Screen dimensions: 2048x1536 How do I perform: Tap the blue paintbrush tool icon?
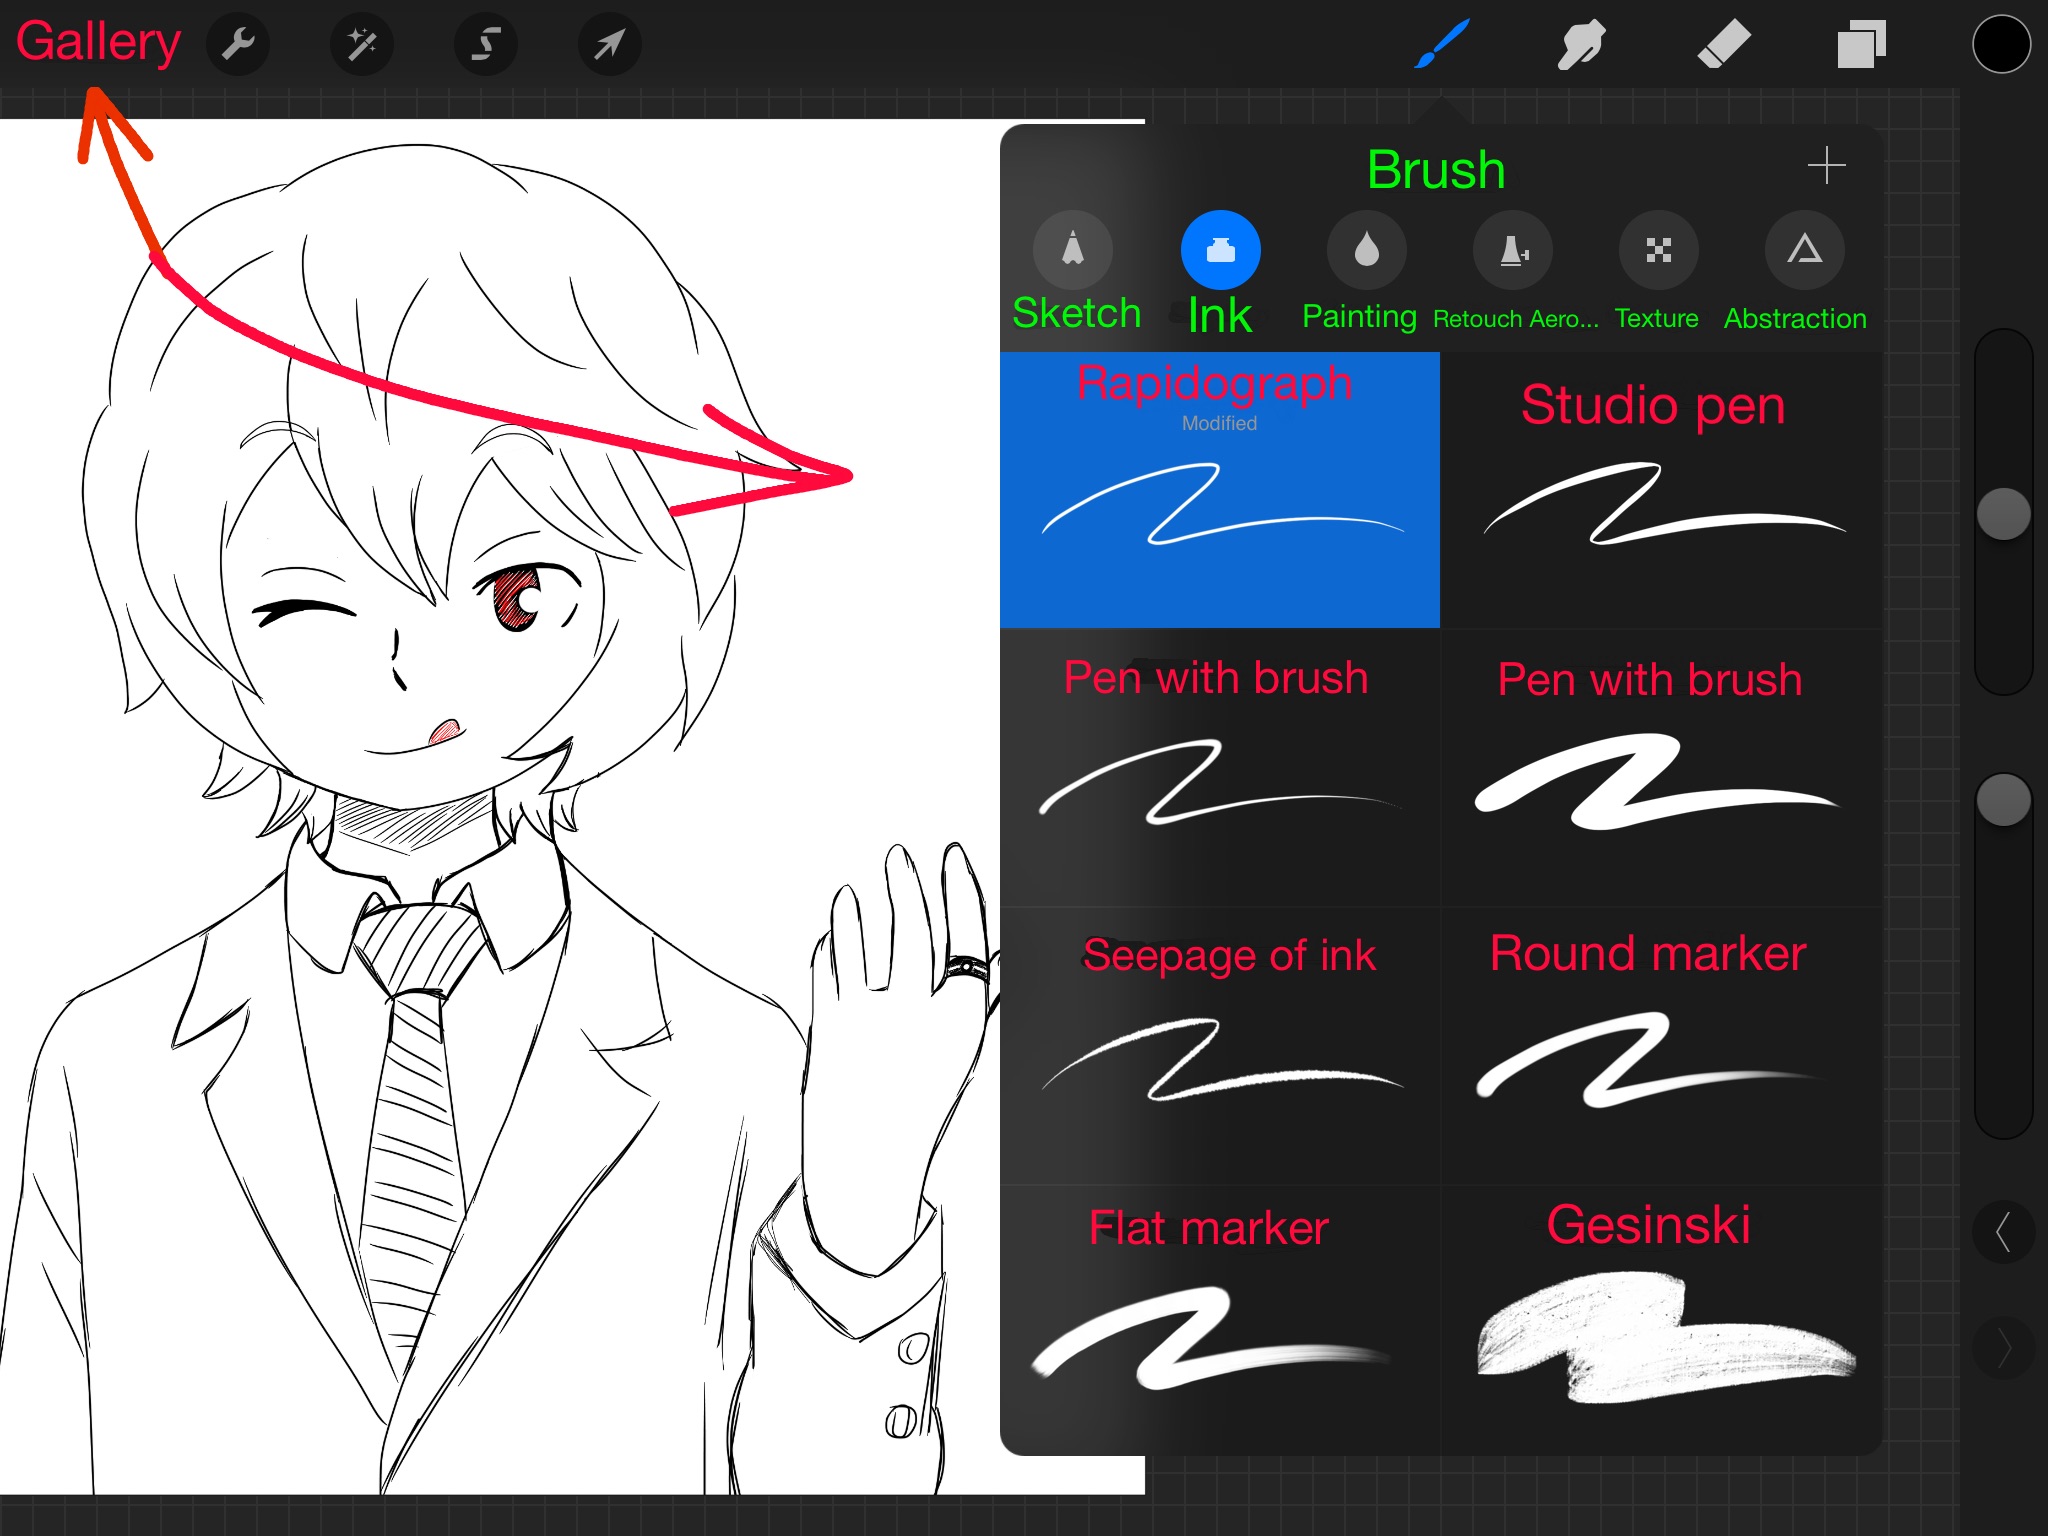(1441, 44)
